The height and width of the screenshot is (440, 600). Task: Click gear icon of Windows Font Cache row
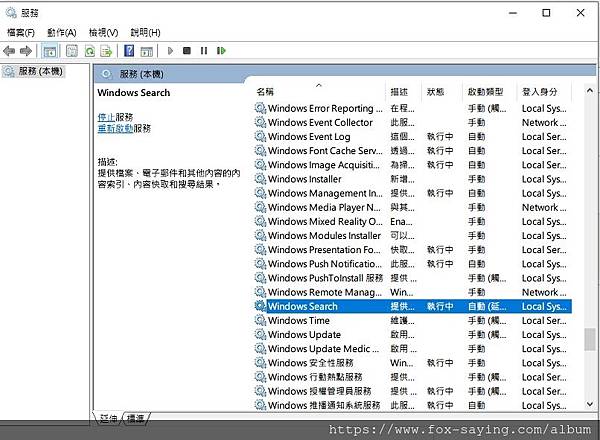point(260,151)
